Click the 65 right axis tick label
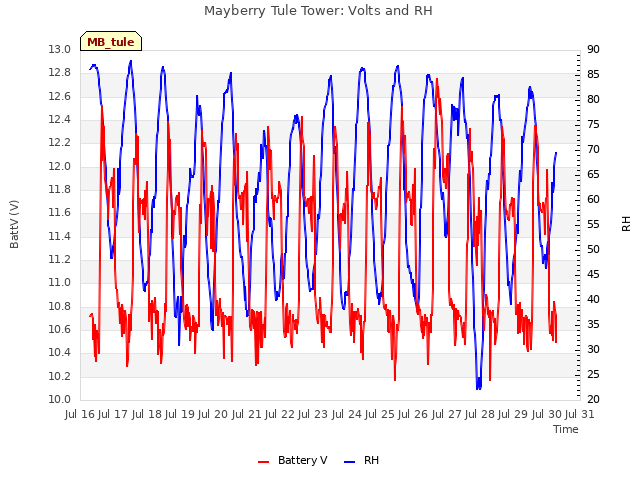 [593, 174]
